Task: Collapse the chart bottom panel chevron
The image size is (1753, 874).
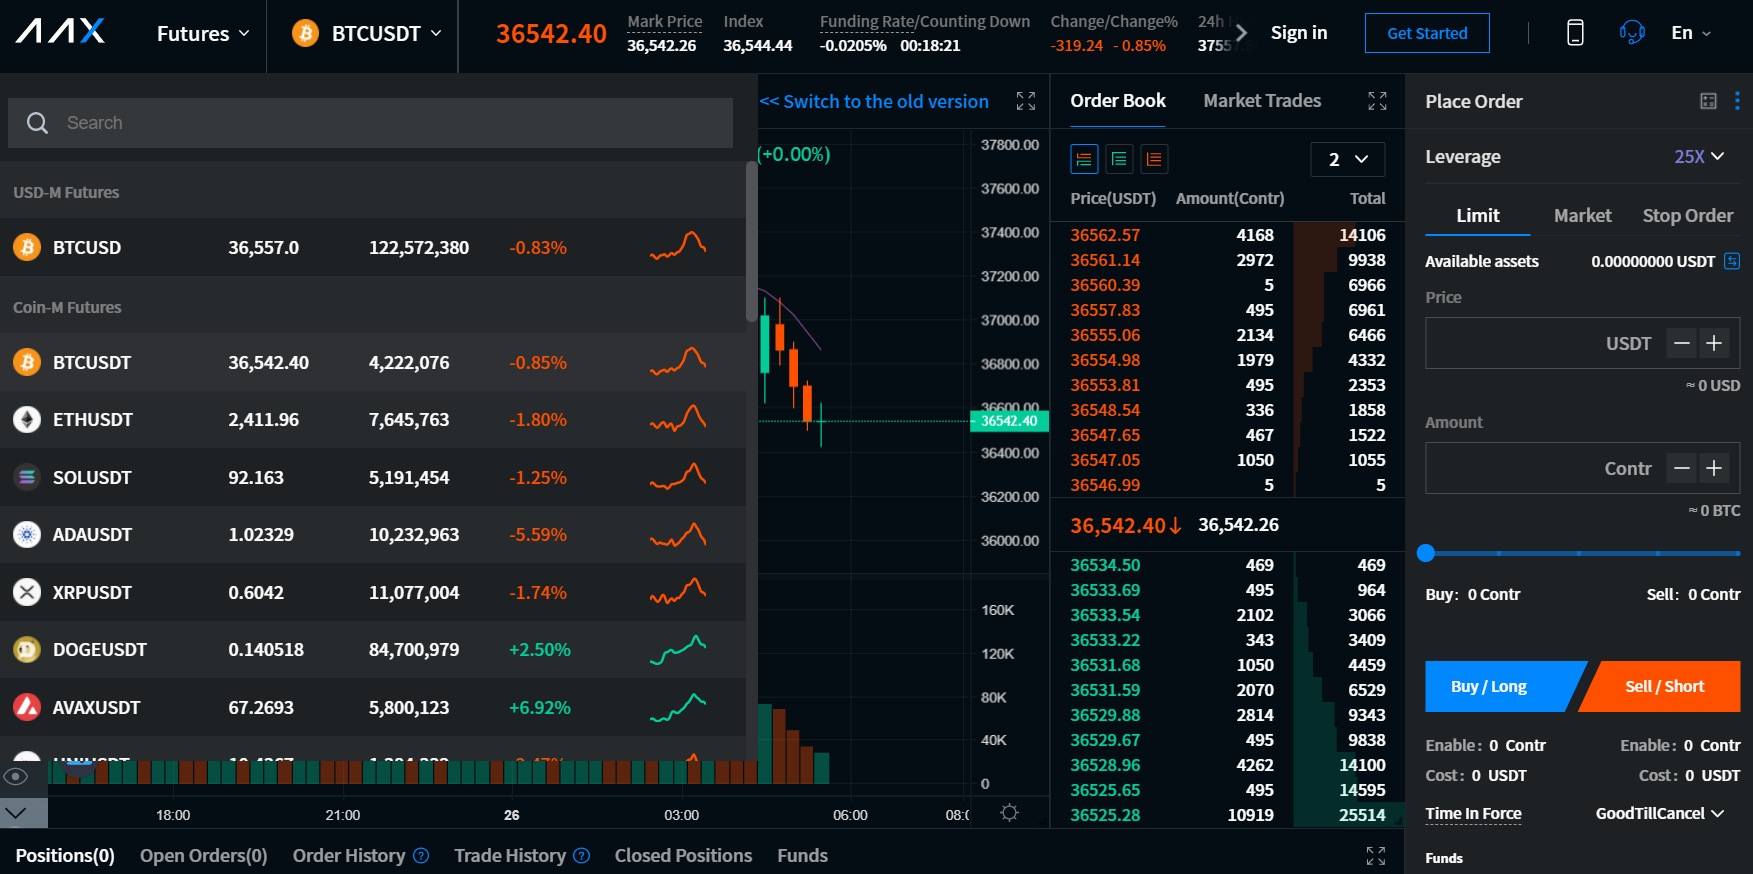Action: tap(15, 813)
